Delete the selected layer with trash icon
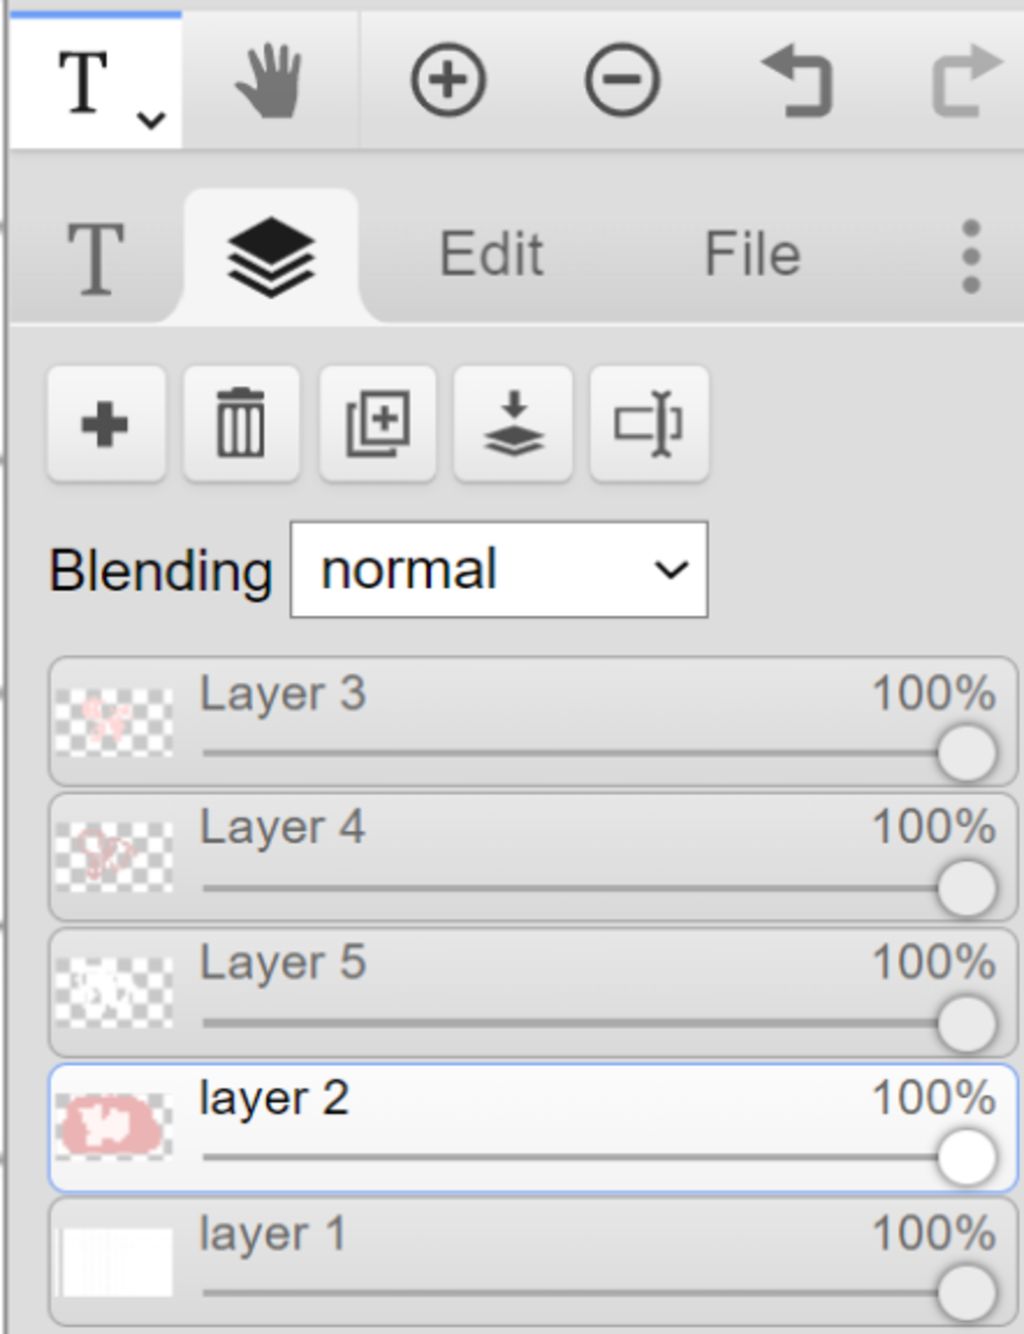Viewport: 1024px width, 1334px height. [x=241, y=424]
